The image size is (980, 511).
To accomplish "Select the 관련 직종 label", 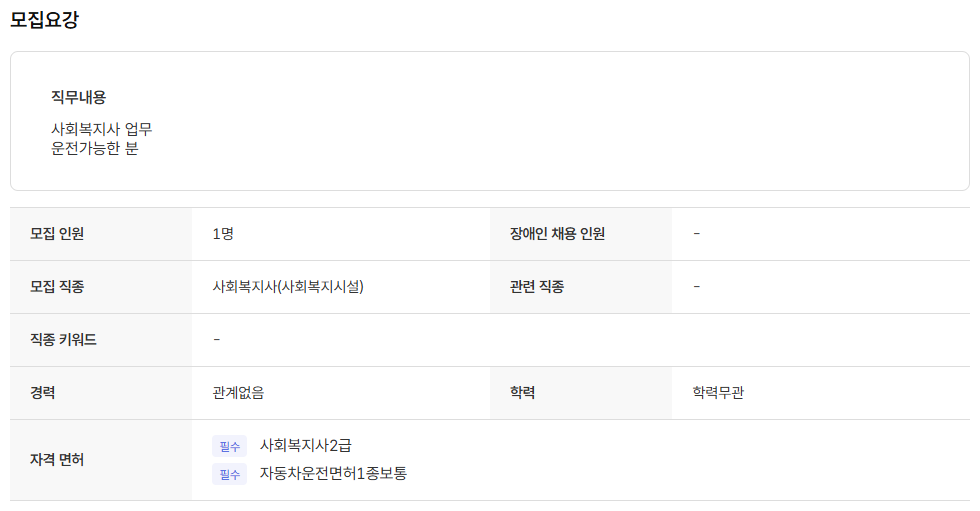I will 537,287.
